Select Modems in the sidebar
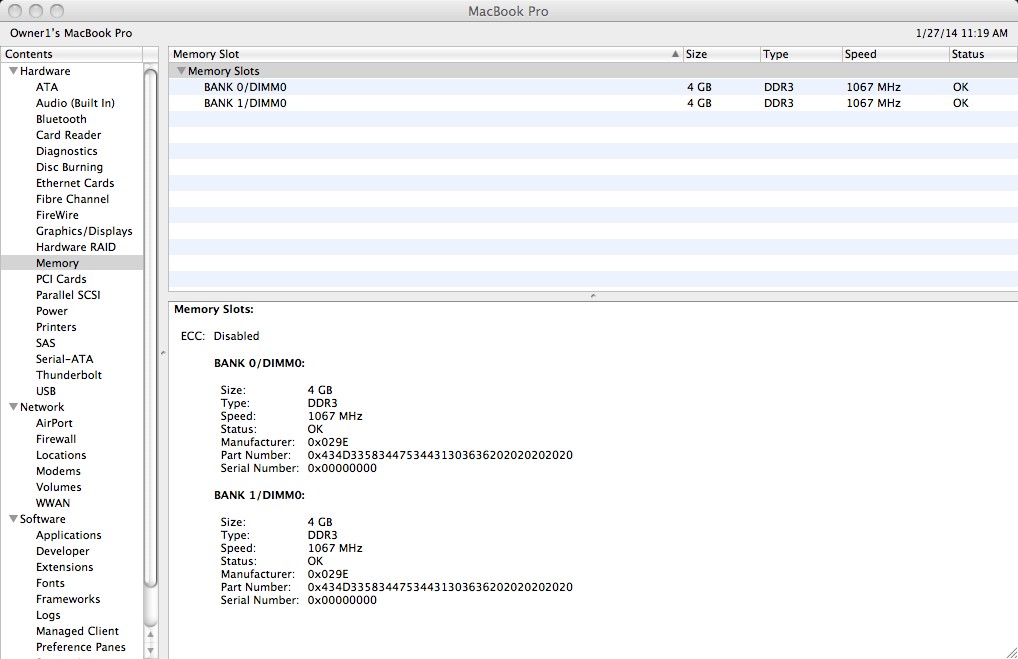The width and height of the screenshot is (1018, 659). (58, 471)
